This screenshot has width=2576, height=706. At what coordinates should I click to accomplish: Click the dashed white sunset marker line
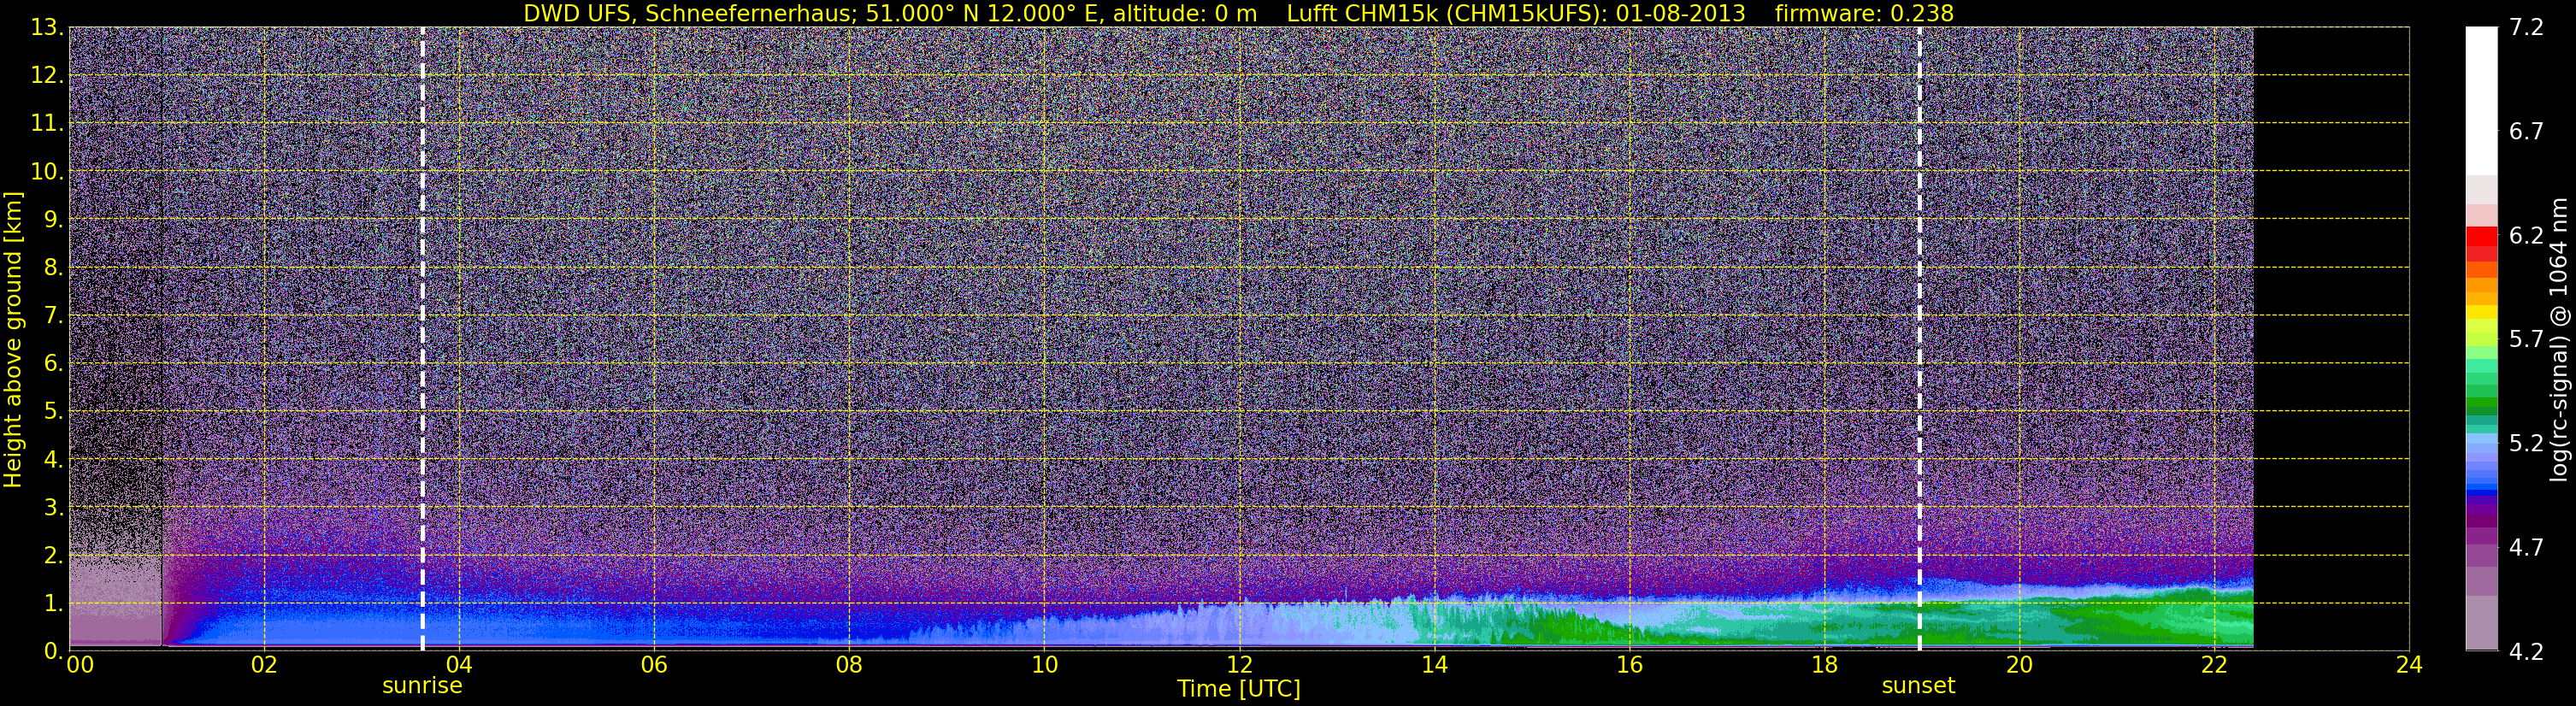point(1920,339)
